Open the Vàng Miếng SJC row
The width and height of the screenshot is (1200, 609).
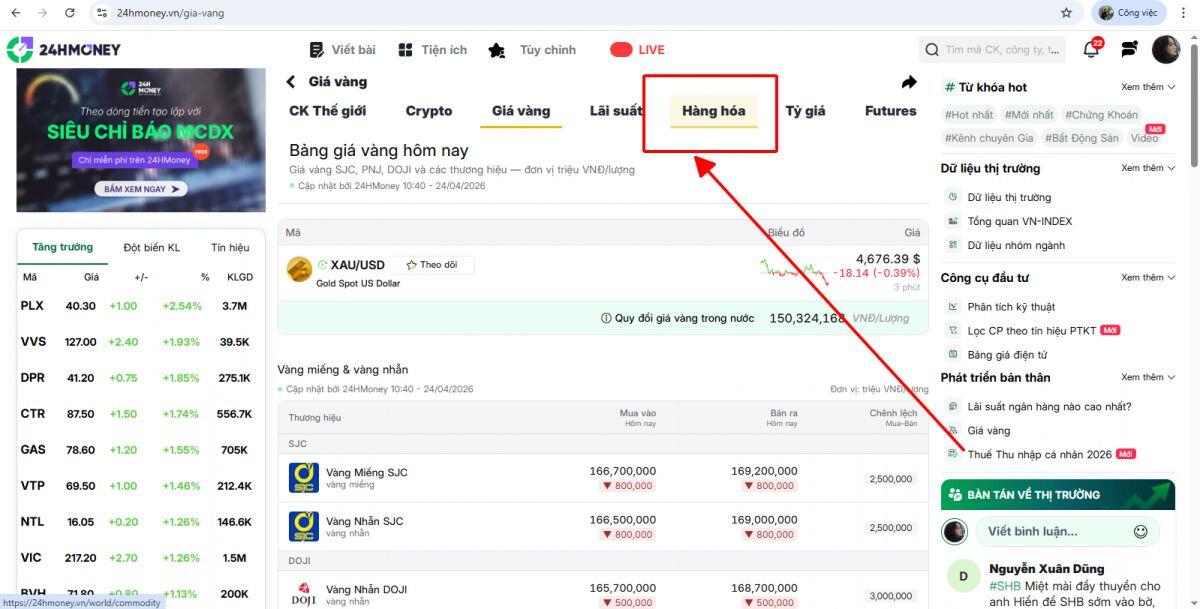click(x=603, y=478)
